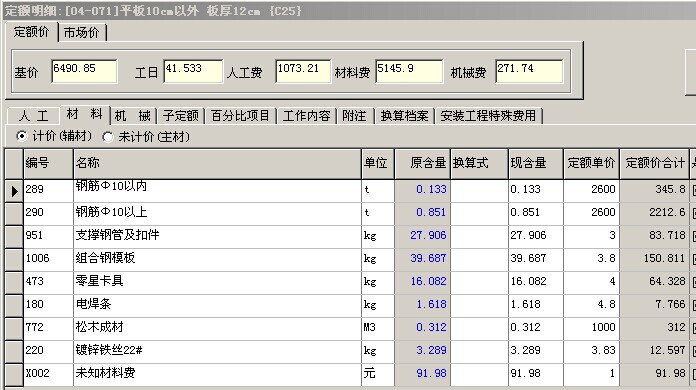Click the 编号 cell 951
696x390 pixels.
(x=48, y=236)
